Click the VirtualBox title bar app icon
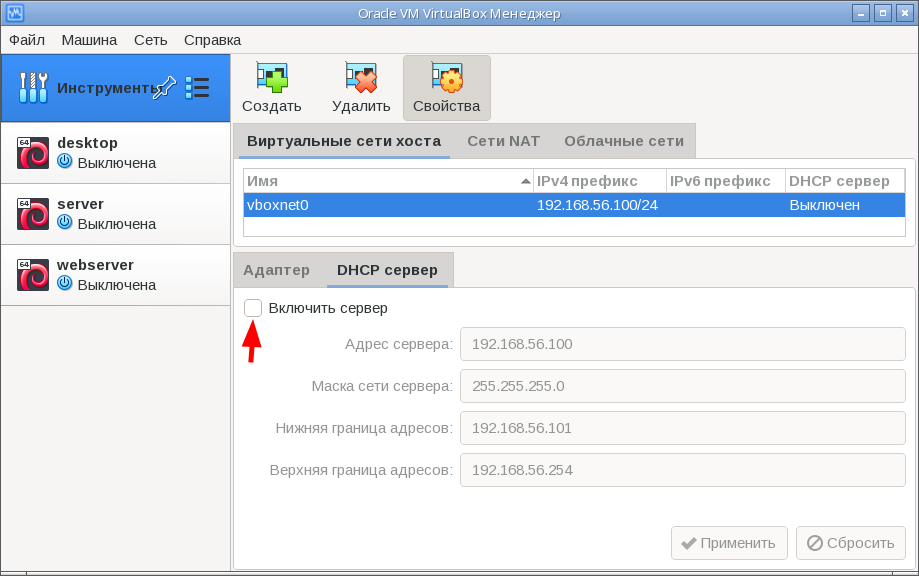The height and width of the screenshot is (576, 919). tap(15, 13)
